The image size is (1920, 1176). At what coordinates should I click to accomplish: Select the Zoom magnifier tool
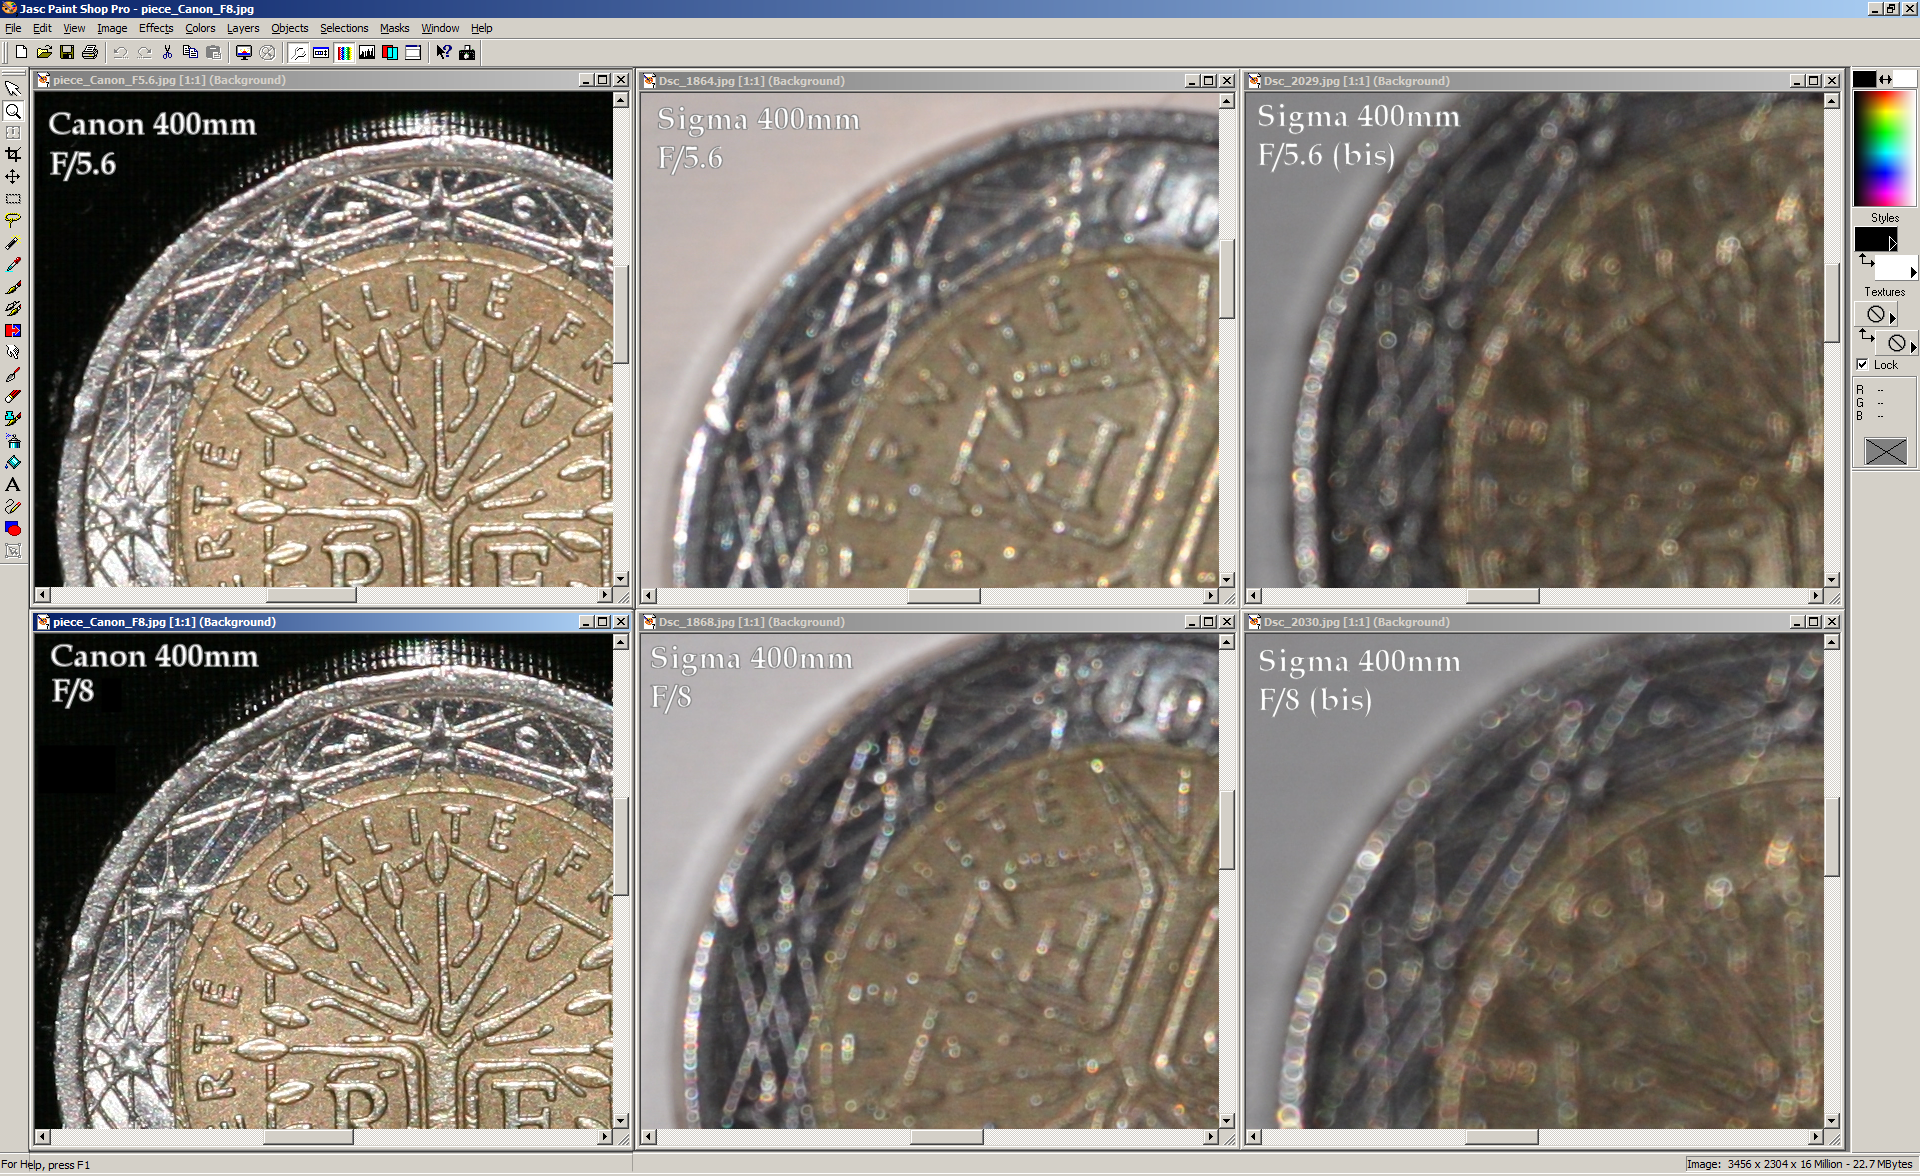tap(13, 111)
